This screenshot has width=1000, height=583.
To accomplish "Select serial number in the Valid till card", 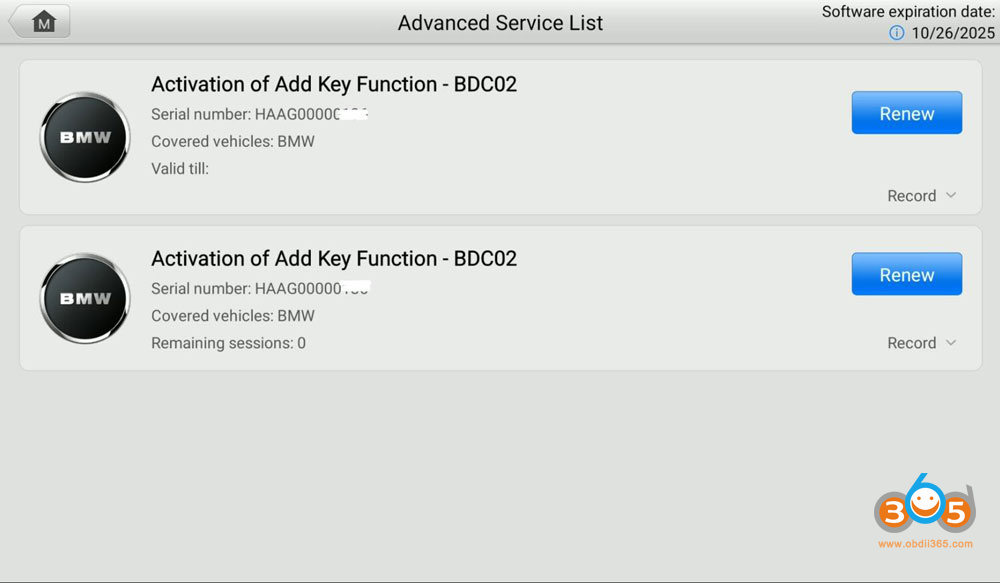I will [260, 114].
